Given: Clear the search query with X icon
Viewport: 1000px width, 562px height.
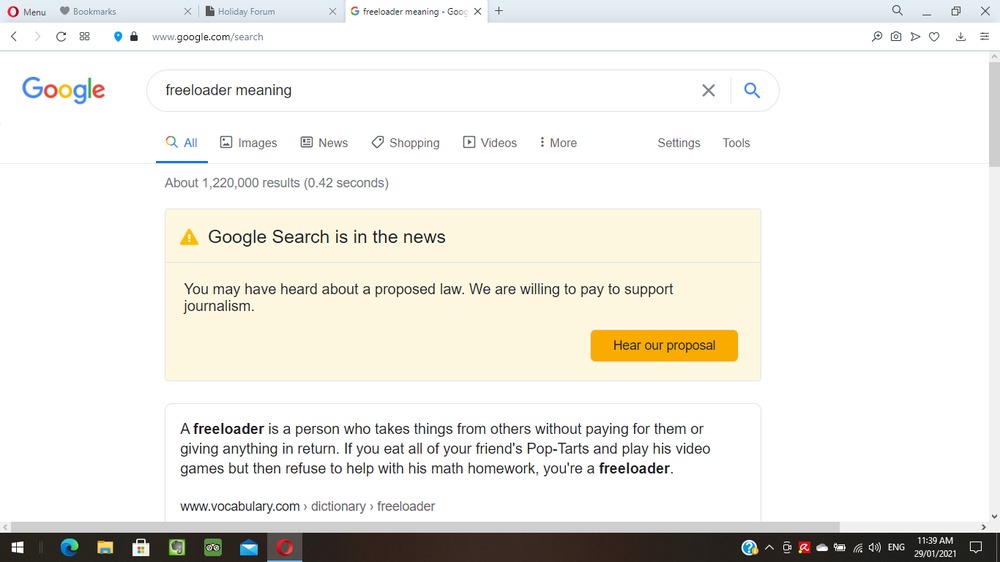Looking at the screenshot, I should click(708, 91).
